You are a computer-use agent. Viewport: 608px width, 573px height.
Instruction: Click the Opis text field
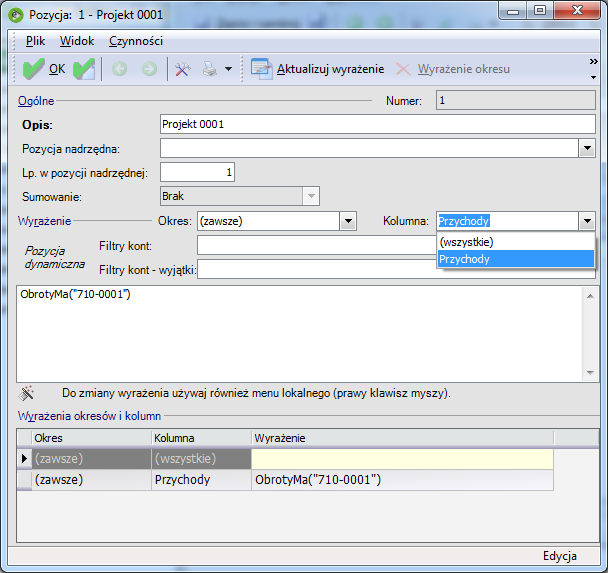(x=378, y=124)
